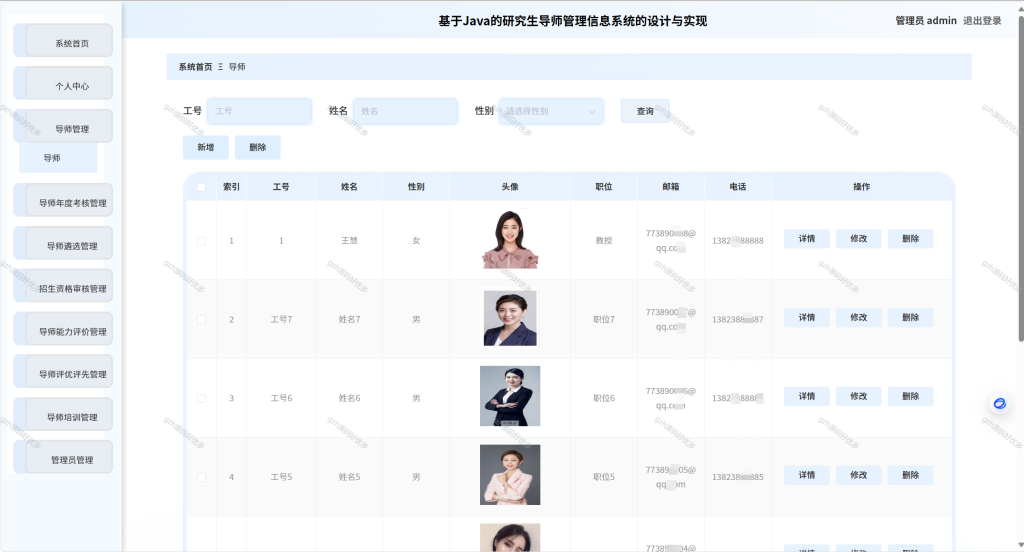Click the 教授 cell in 王慧's row

click(x=604, y=240)
